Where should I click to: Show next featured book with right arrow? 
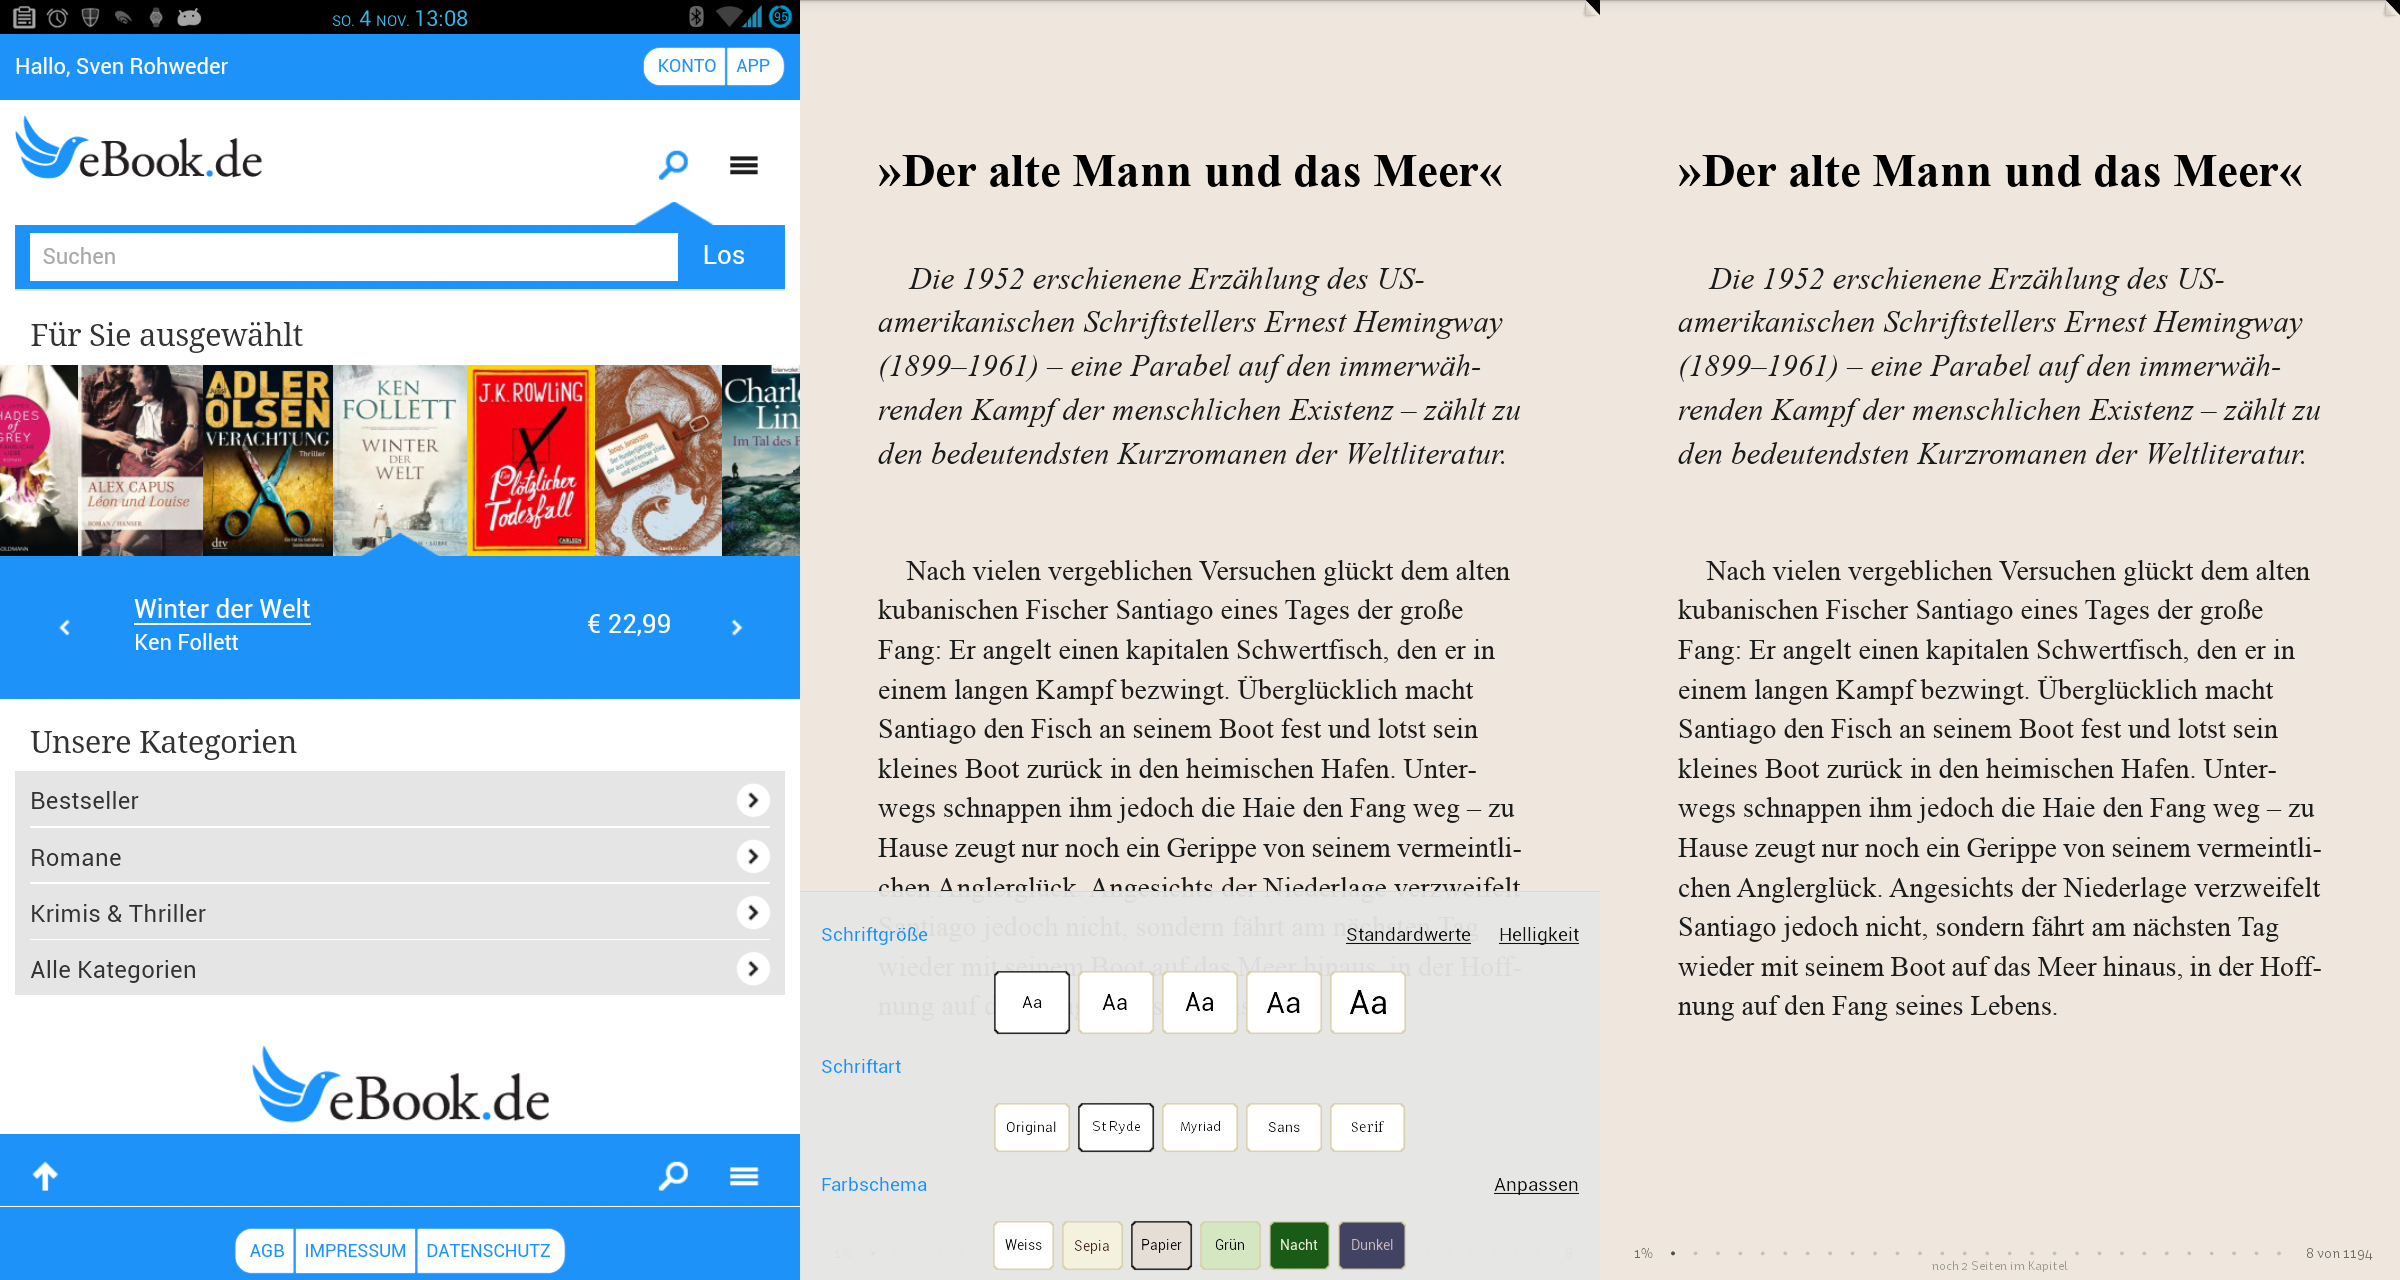[737, 627]
